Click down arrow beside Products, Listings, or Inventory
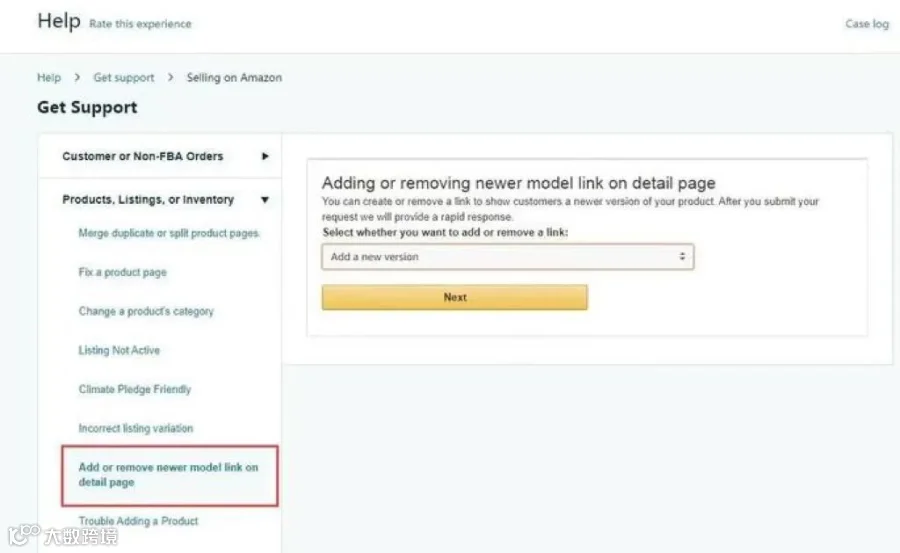Image resolution: width=900 pixels, height=553 pixels. coord(265,200)
